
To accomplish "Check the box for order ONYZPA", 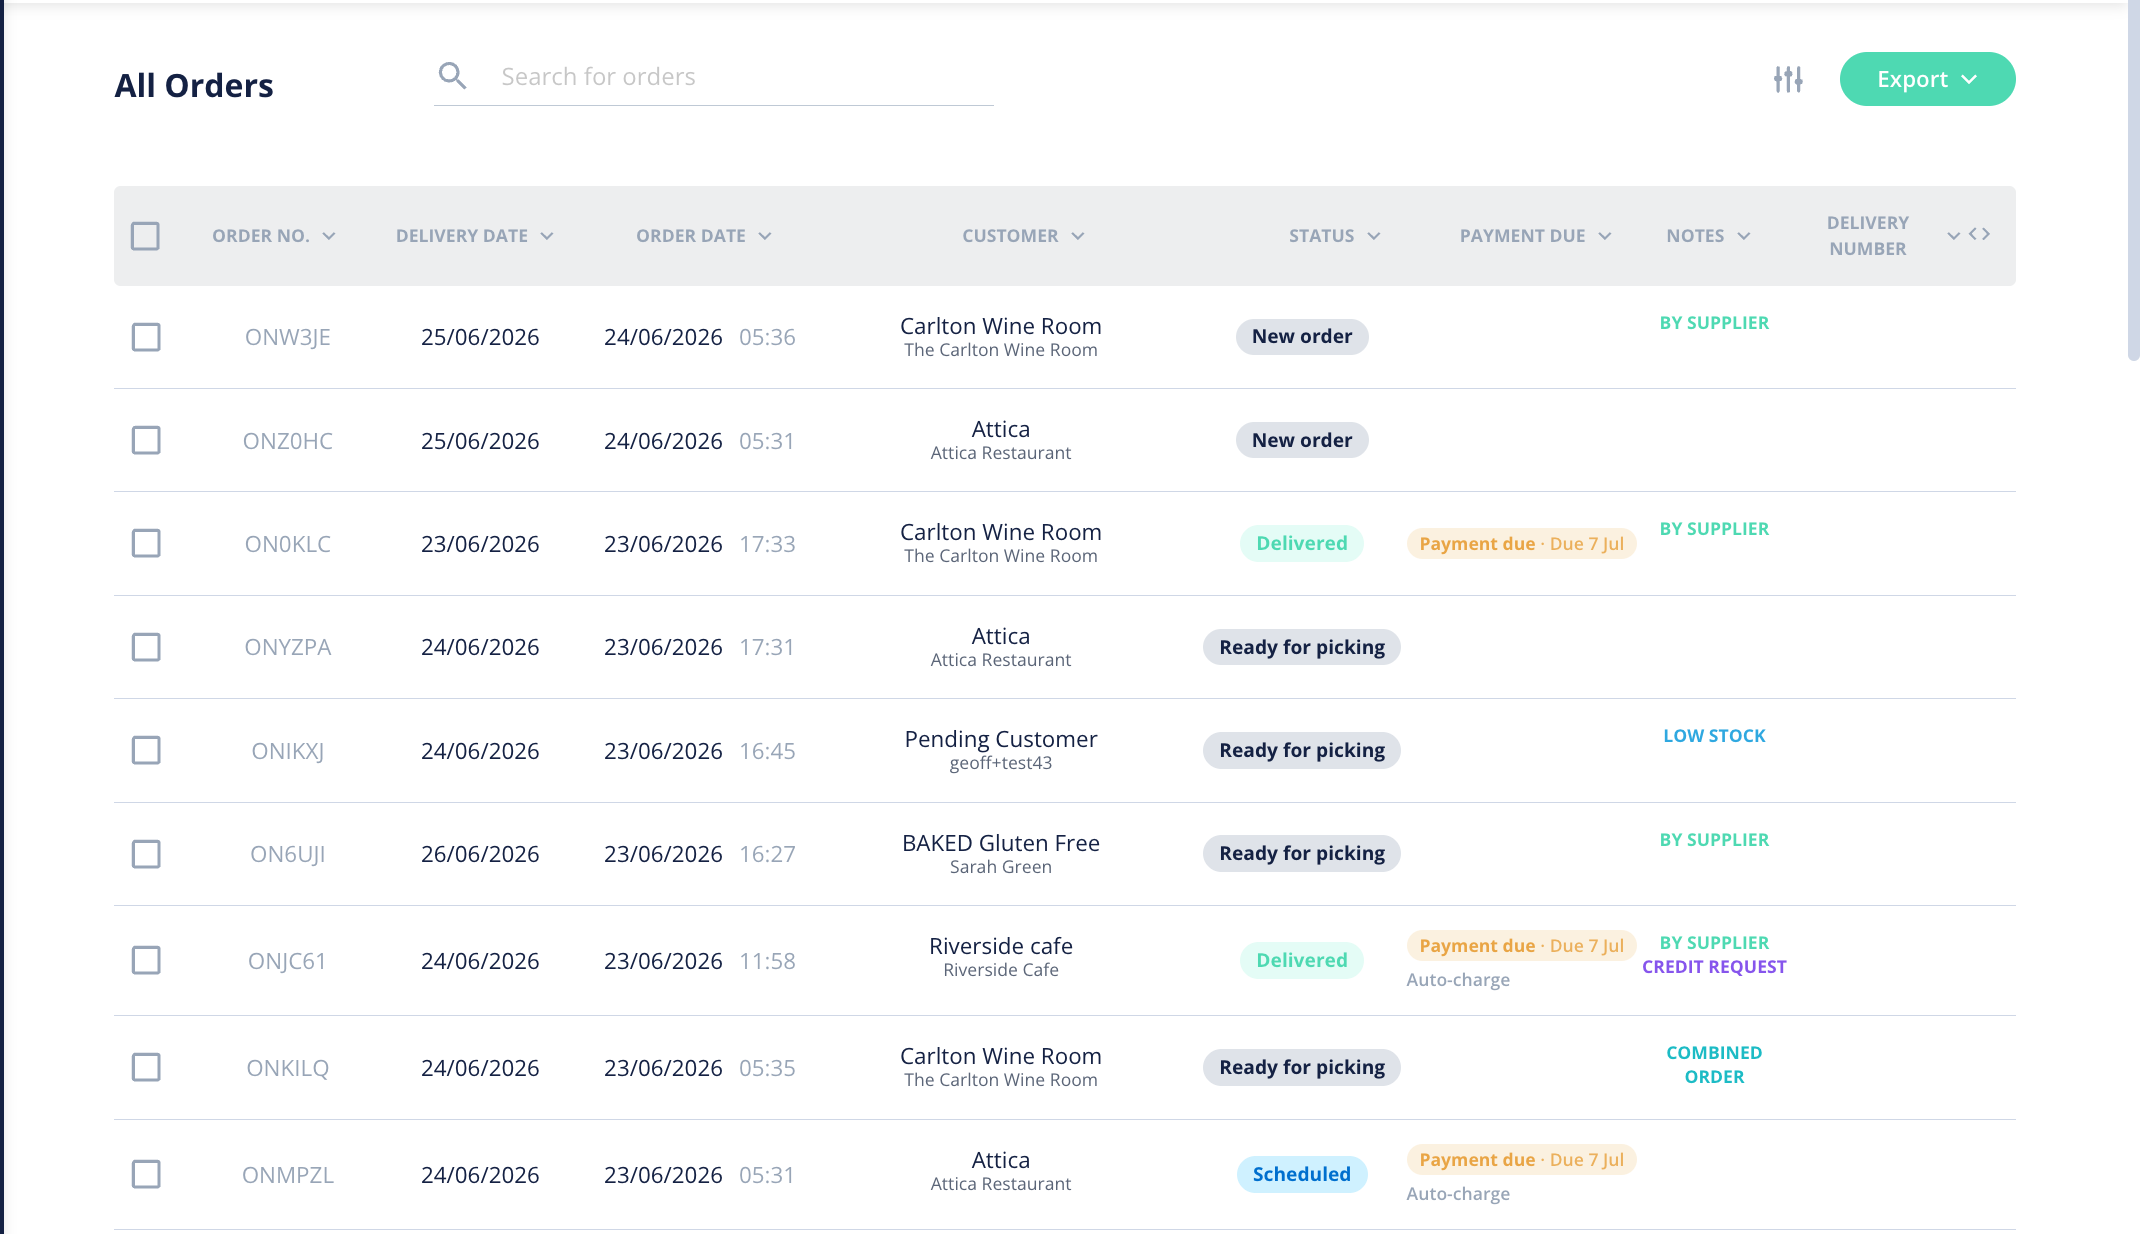I will (146, 647).
